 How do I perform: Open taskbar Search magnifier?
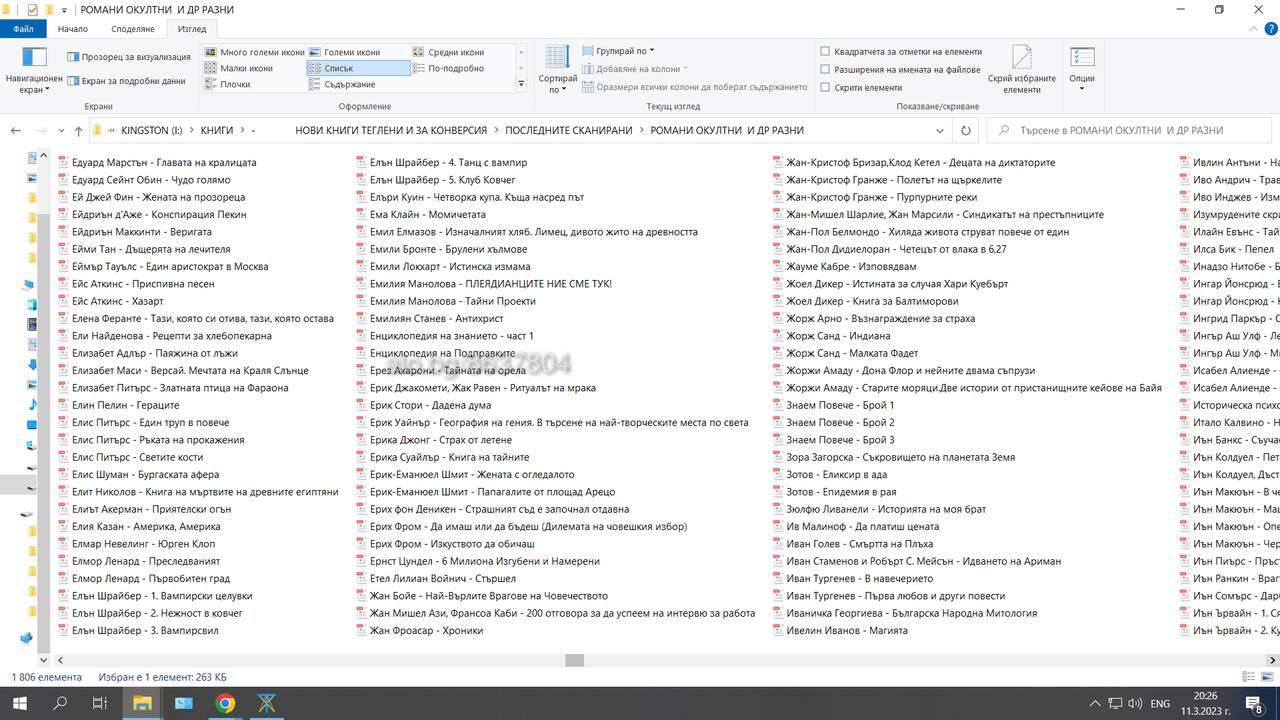60,703
